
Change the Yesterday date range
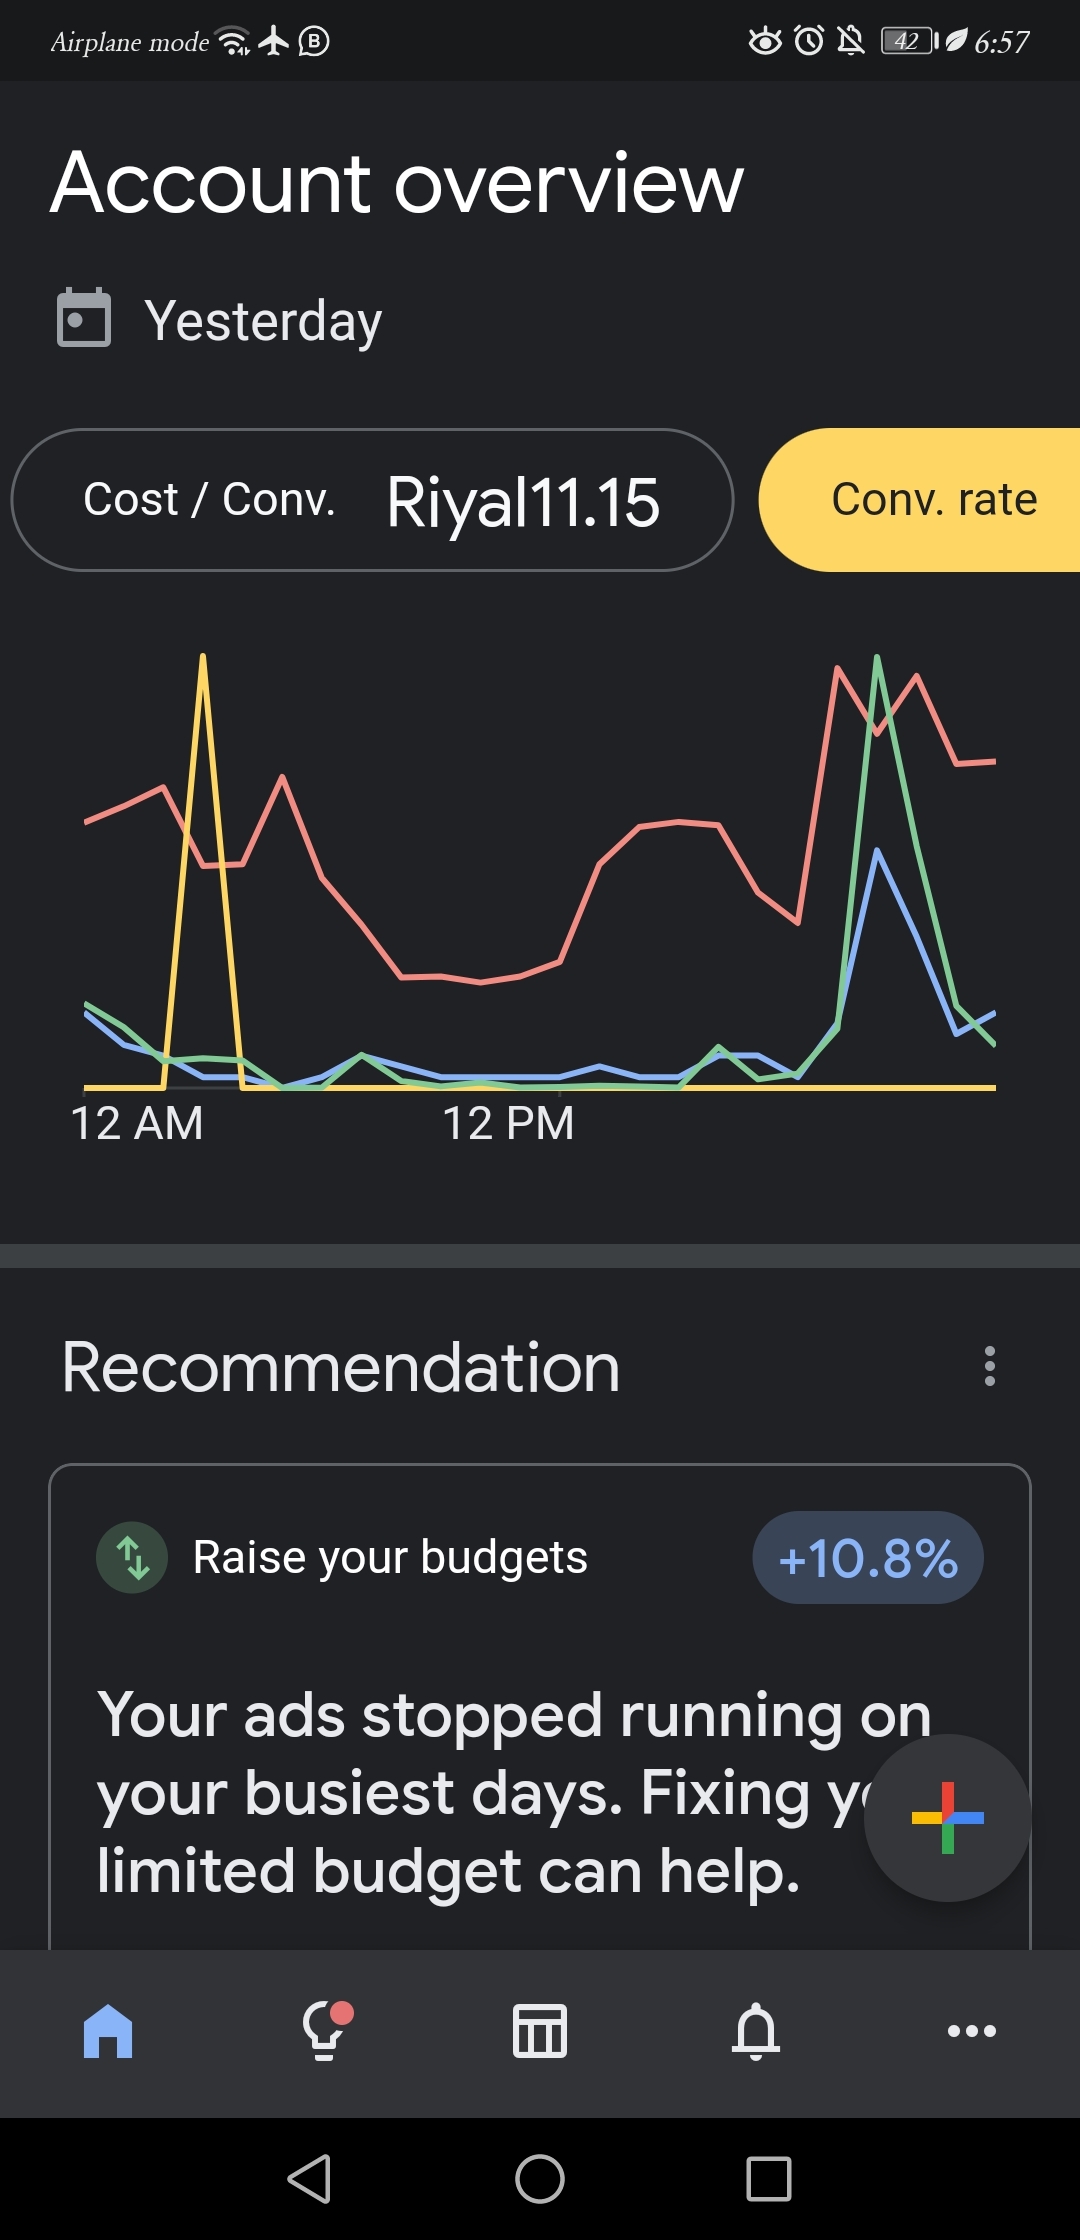[263, 321]
